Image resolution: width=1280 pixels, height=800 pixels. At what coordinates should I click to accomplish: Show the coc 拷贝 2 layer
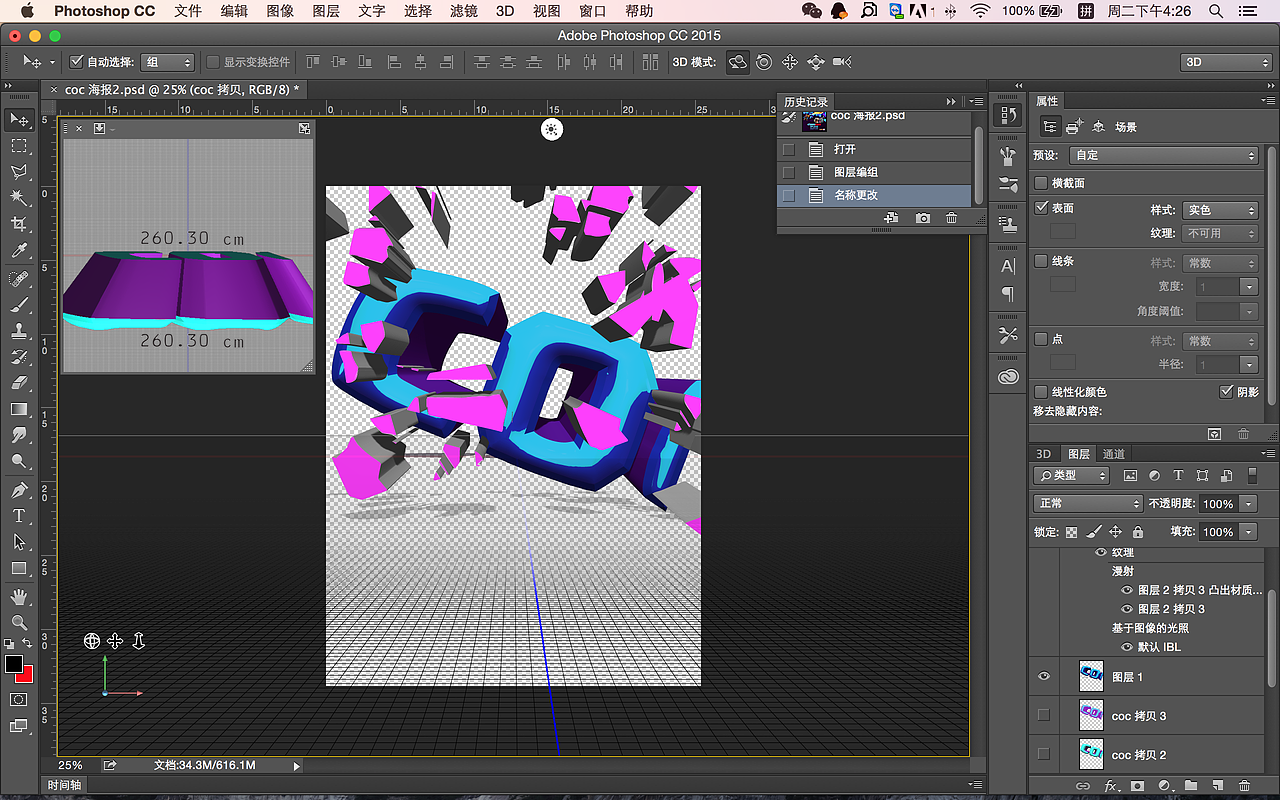tap(1044, 754)
